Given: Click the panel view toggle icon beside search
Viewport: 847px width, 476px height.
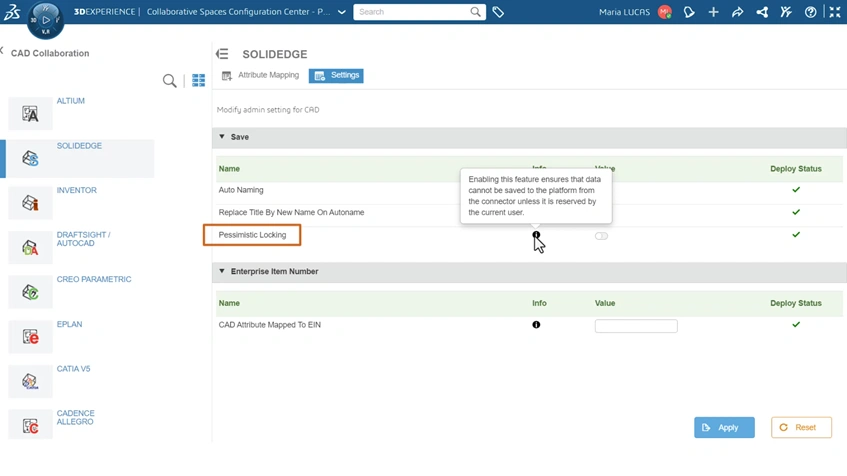Looking at the screenshot, I should 198,81.
